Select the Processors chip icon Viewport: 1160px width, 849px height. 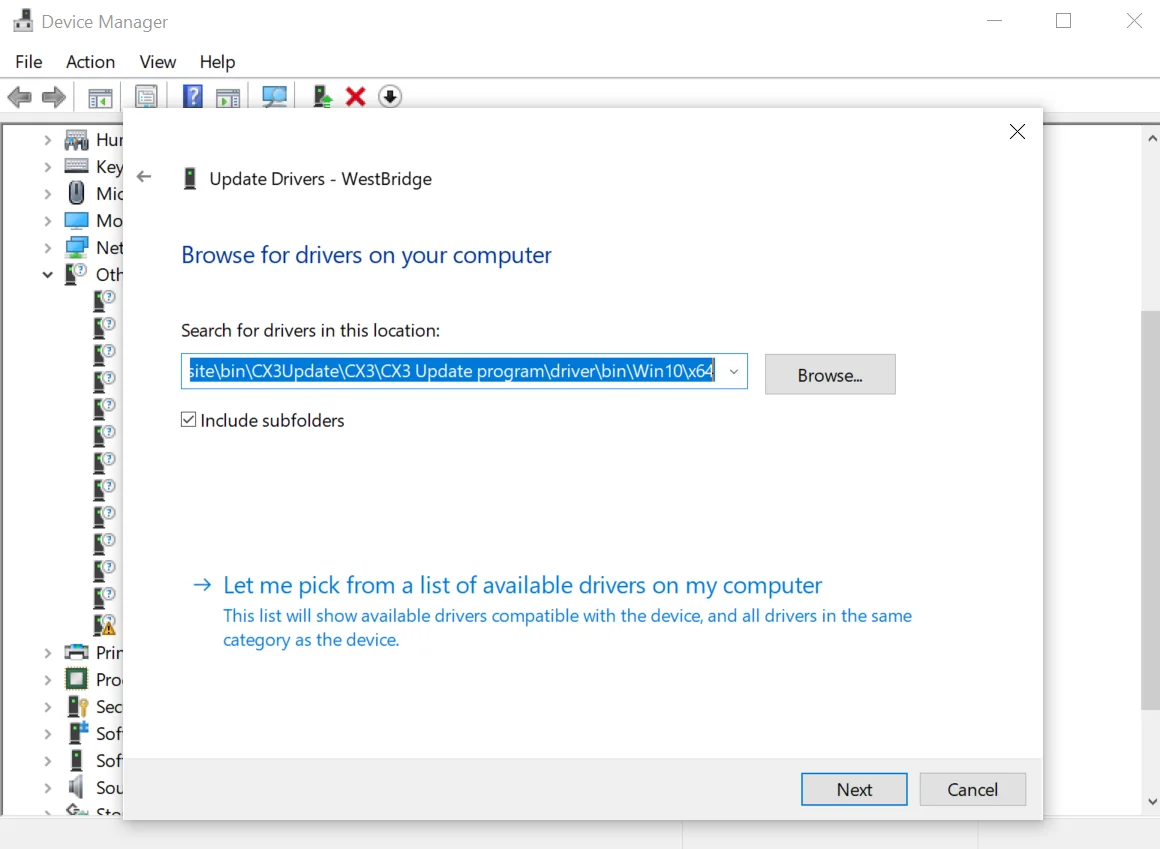pyautogui.click(x=76, y=679)
